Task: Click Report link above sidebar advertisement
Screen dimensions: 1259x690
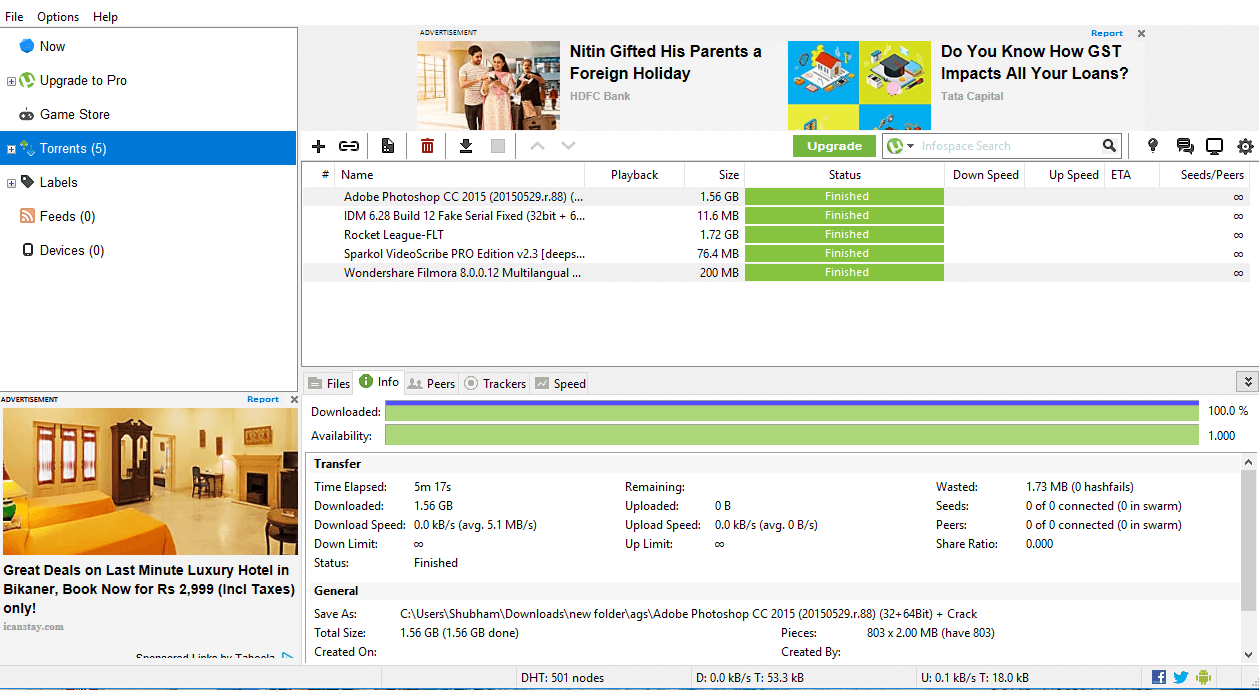Action: tap(263, 399)
